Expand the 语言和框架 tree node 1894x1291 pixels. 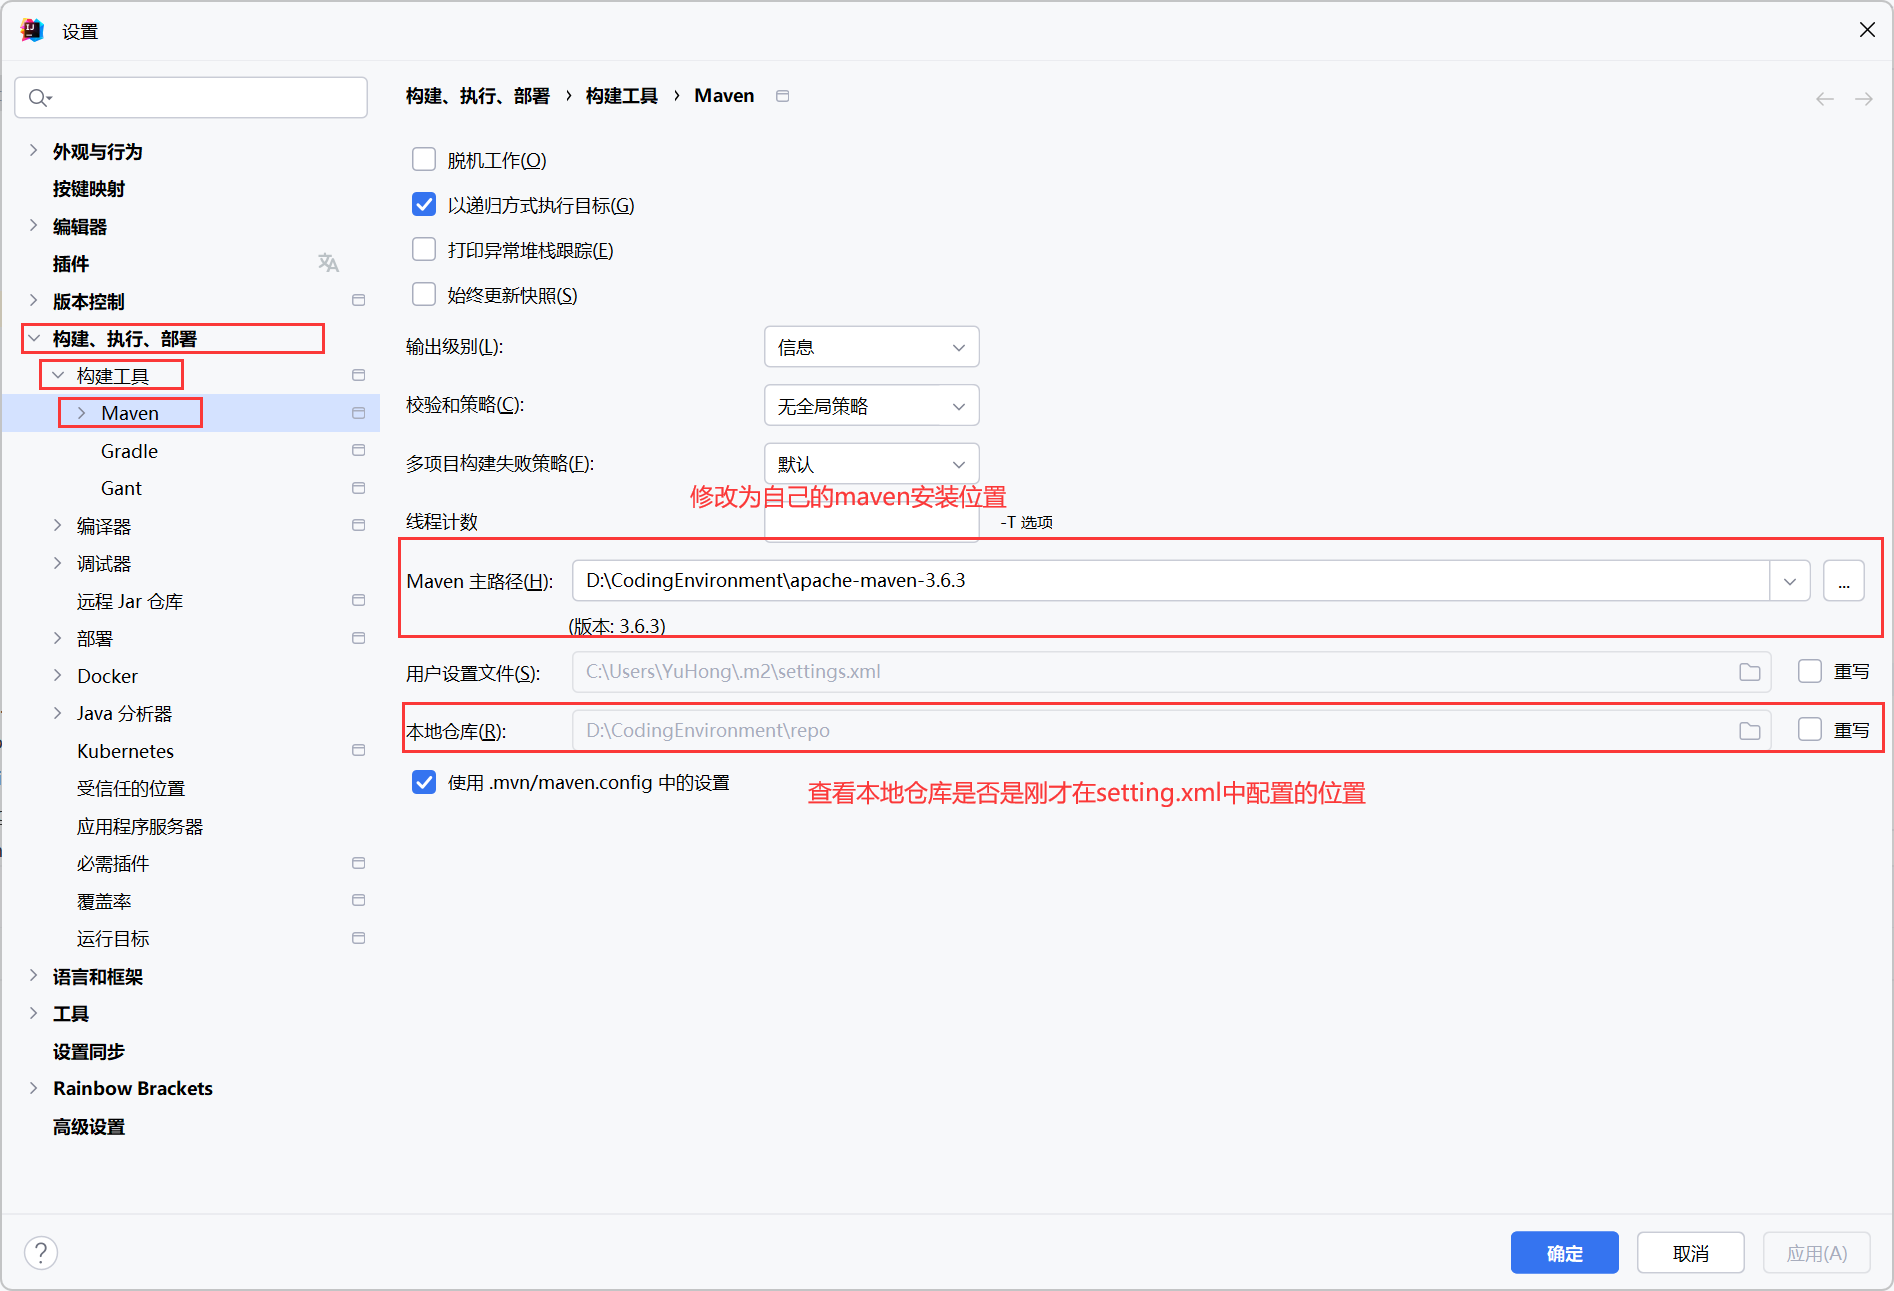[x=33, y=976]
